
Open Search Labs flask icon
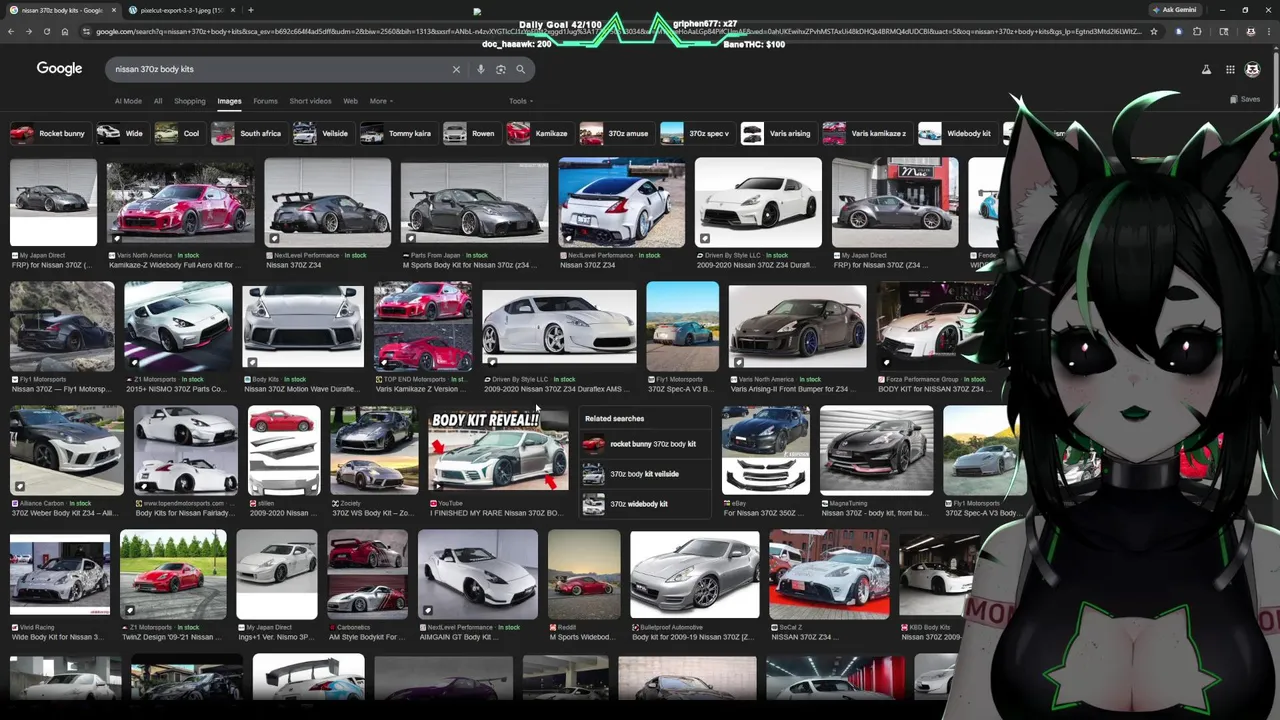[x=1206, y=69]
